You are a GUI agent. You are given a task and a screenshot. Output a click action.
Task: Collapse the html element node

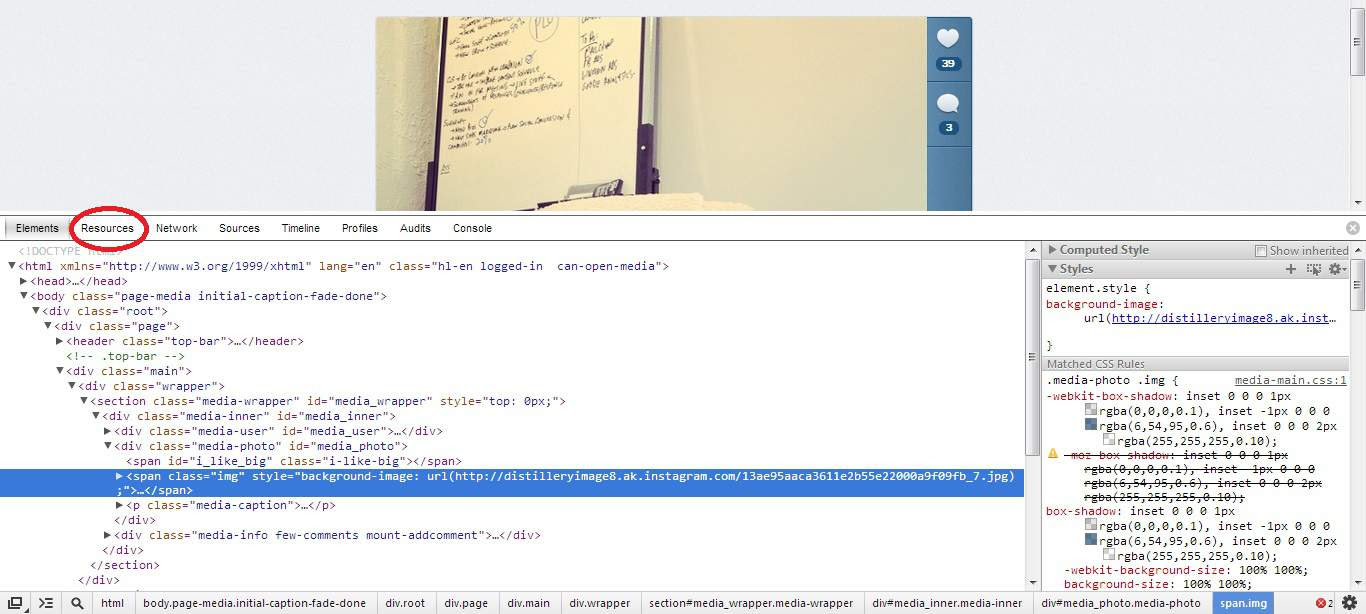click(x=12, y=266)
